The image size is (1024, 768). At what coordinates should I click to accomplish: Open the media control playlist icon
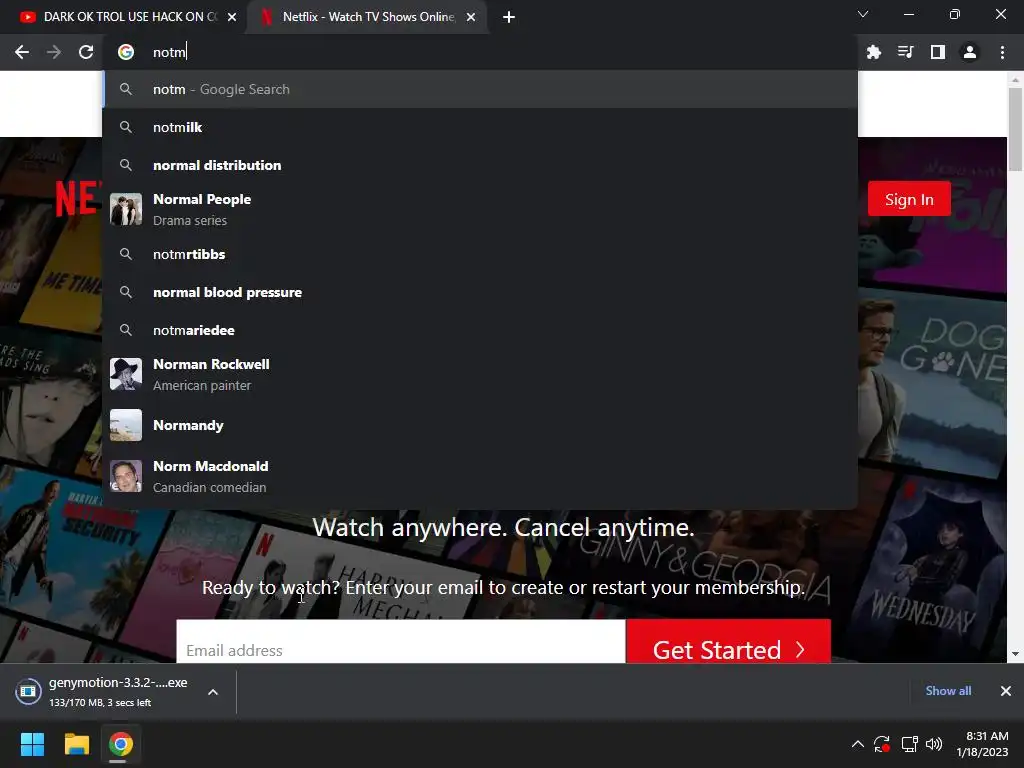(x=906, y=52)
